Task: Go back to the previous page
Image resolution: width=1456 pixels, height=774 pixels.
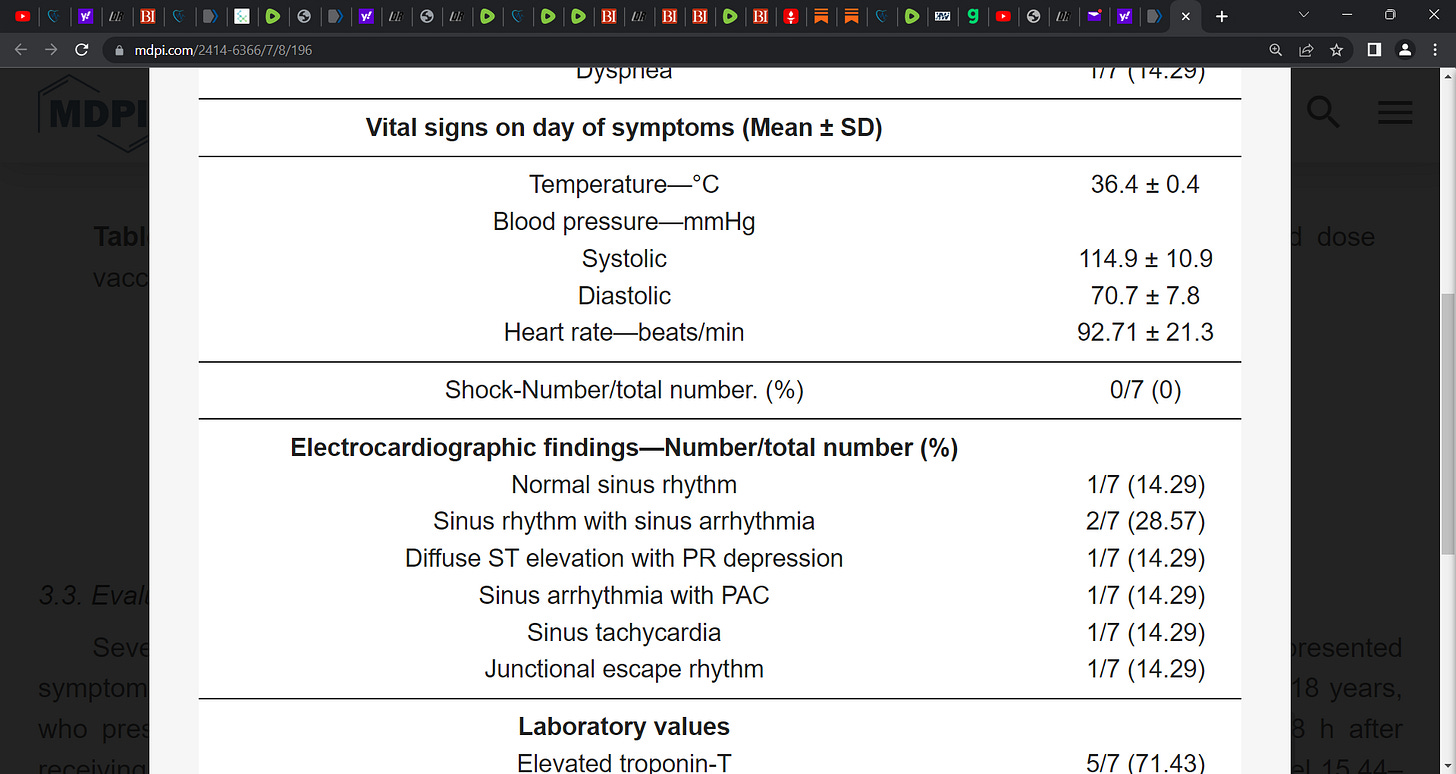Action: [22, 49]
